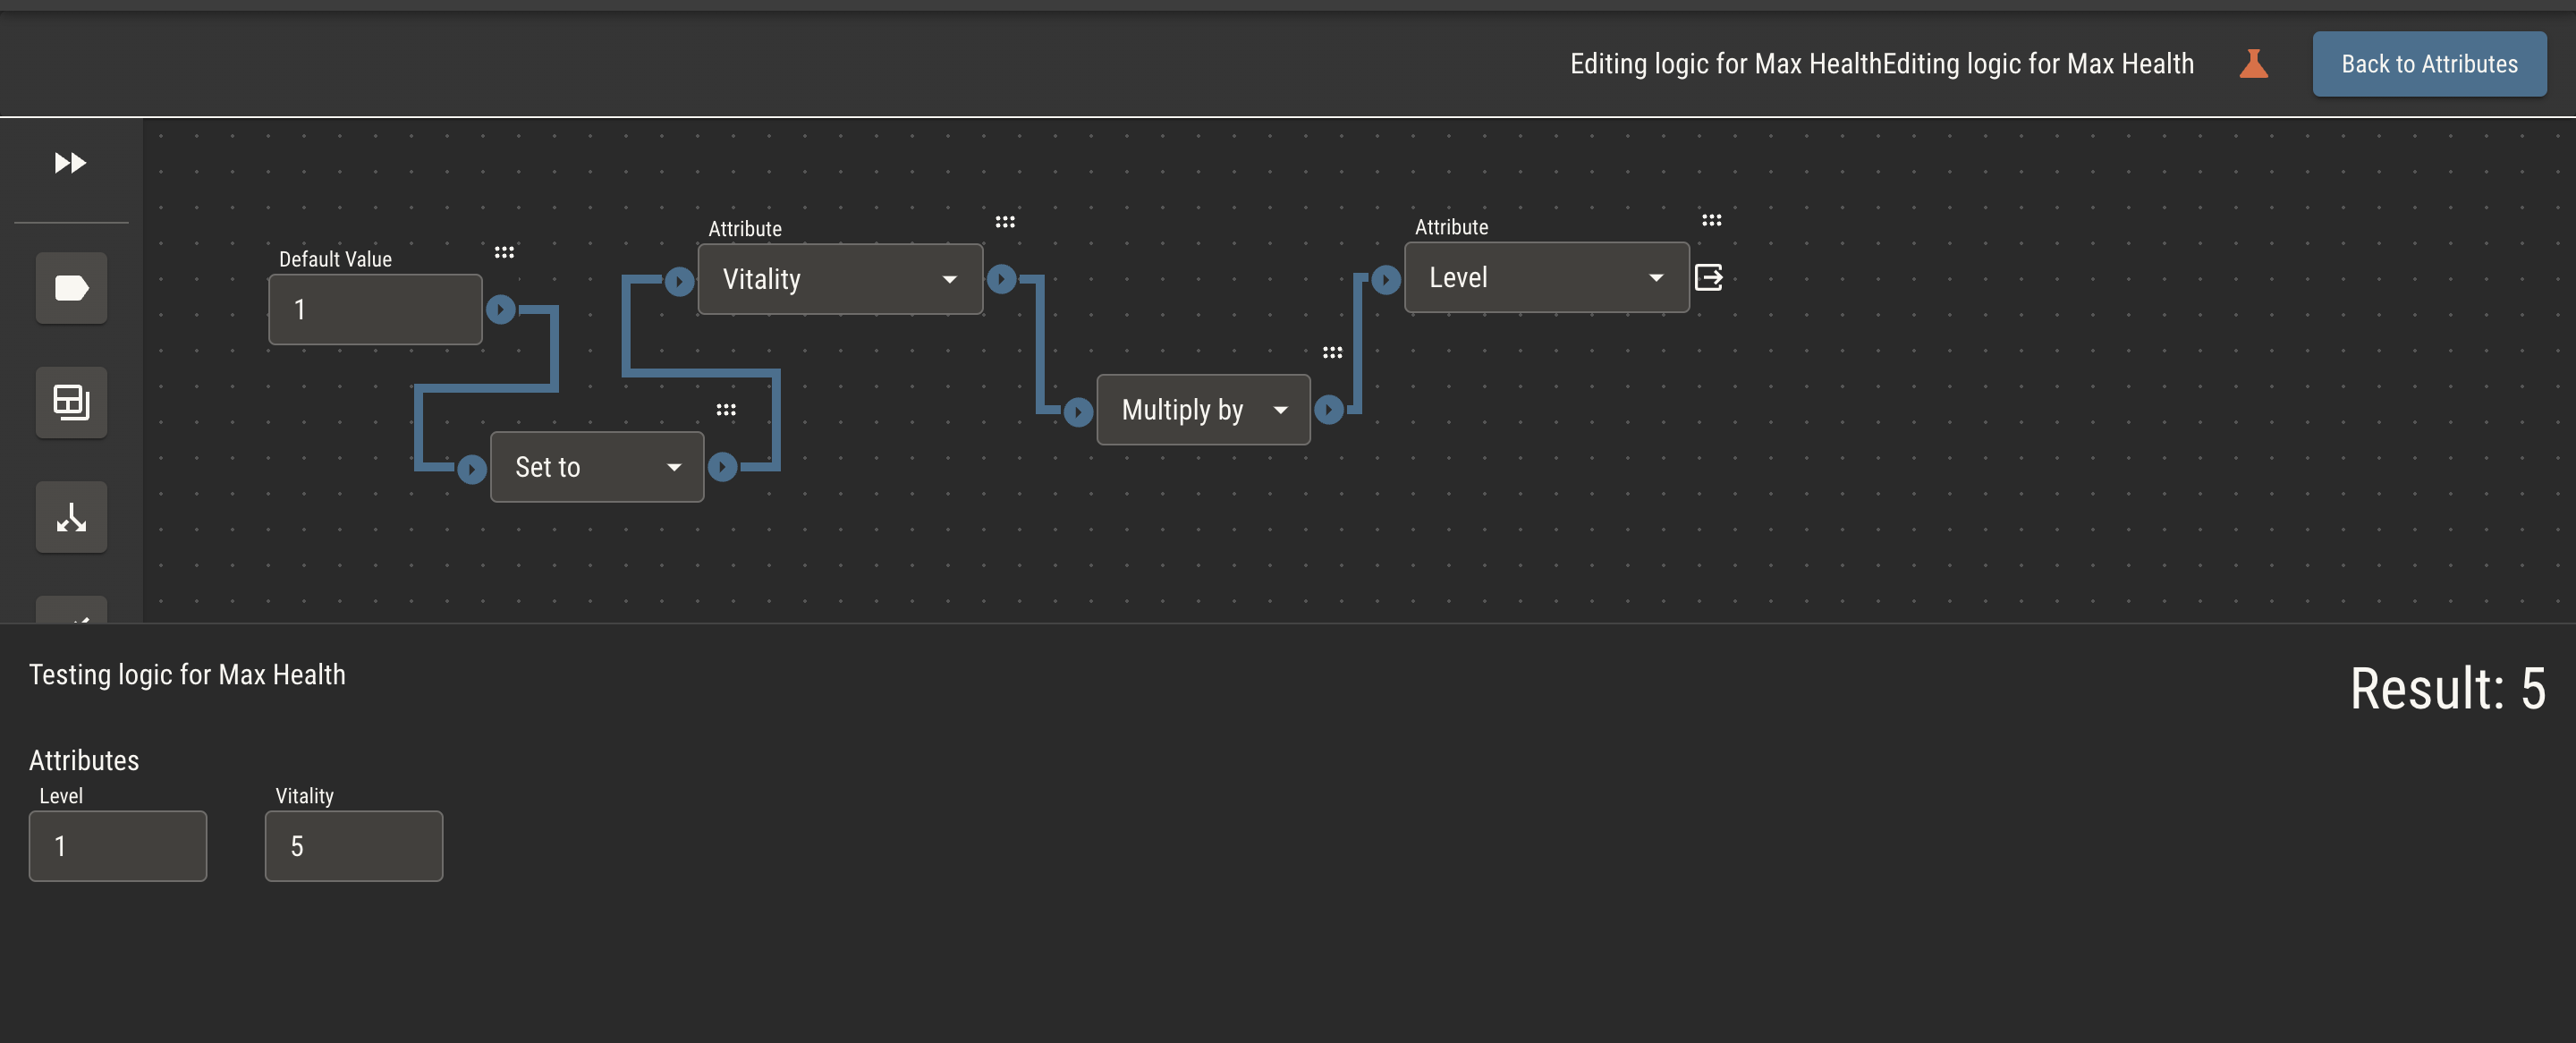
Task: Click the input port of the Level node
Action: [x=1386, y=279]
